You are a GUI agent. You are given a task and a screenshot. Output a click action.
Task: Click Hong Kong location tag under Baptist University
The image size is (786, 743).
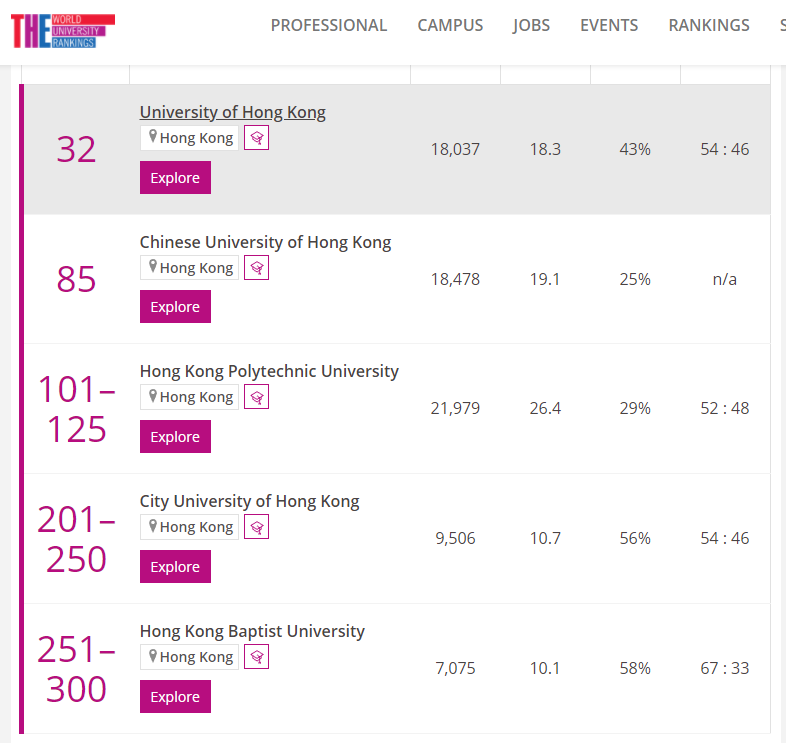pos(189,657)
